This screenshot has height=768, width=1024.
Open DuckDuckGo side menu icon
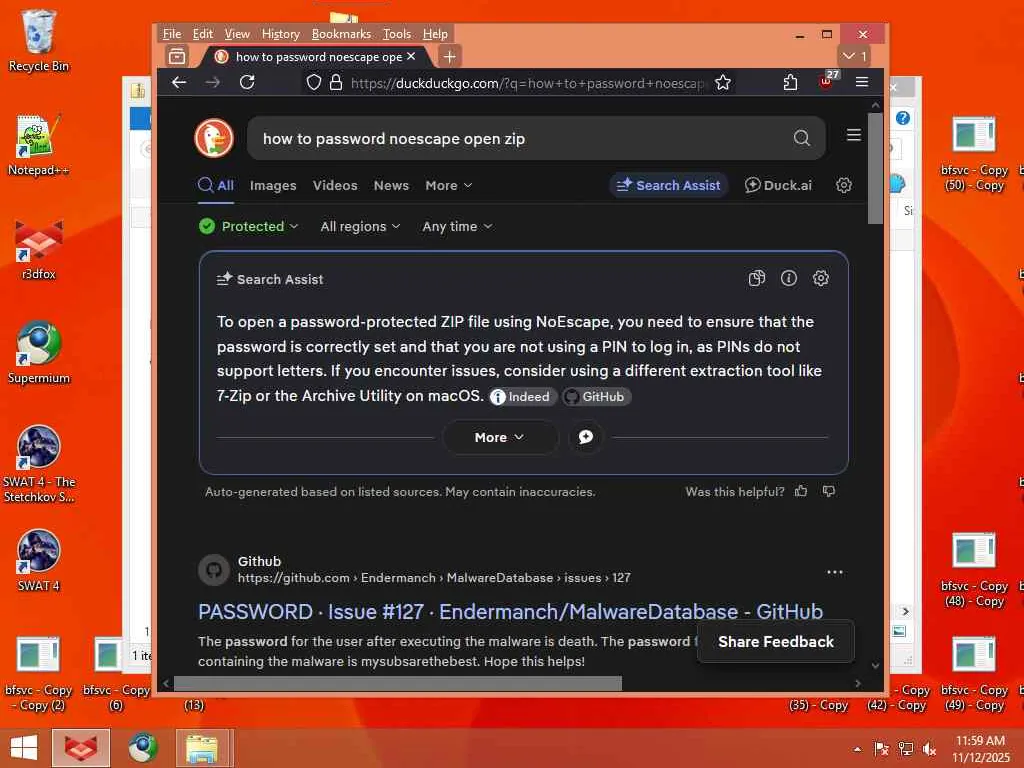pyautogui.click(x=854, y=135)
